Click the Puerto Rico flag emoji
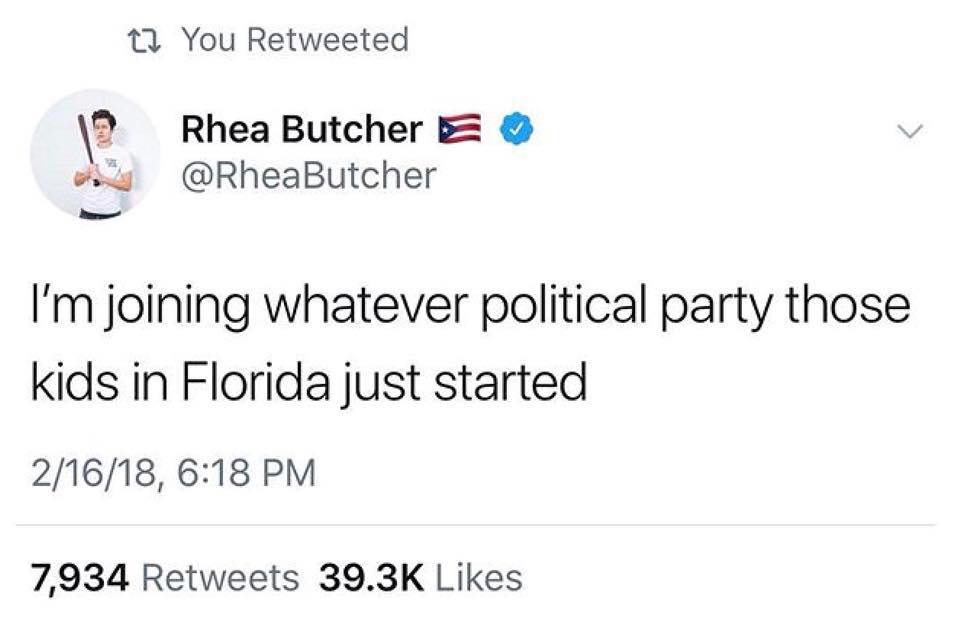960x624 pixels. click(460, 129)
